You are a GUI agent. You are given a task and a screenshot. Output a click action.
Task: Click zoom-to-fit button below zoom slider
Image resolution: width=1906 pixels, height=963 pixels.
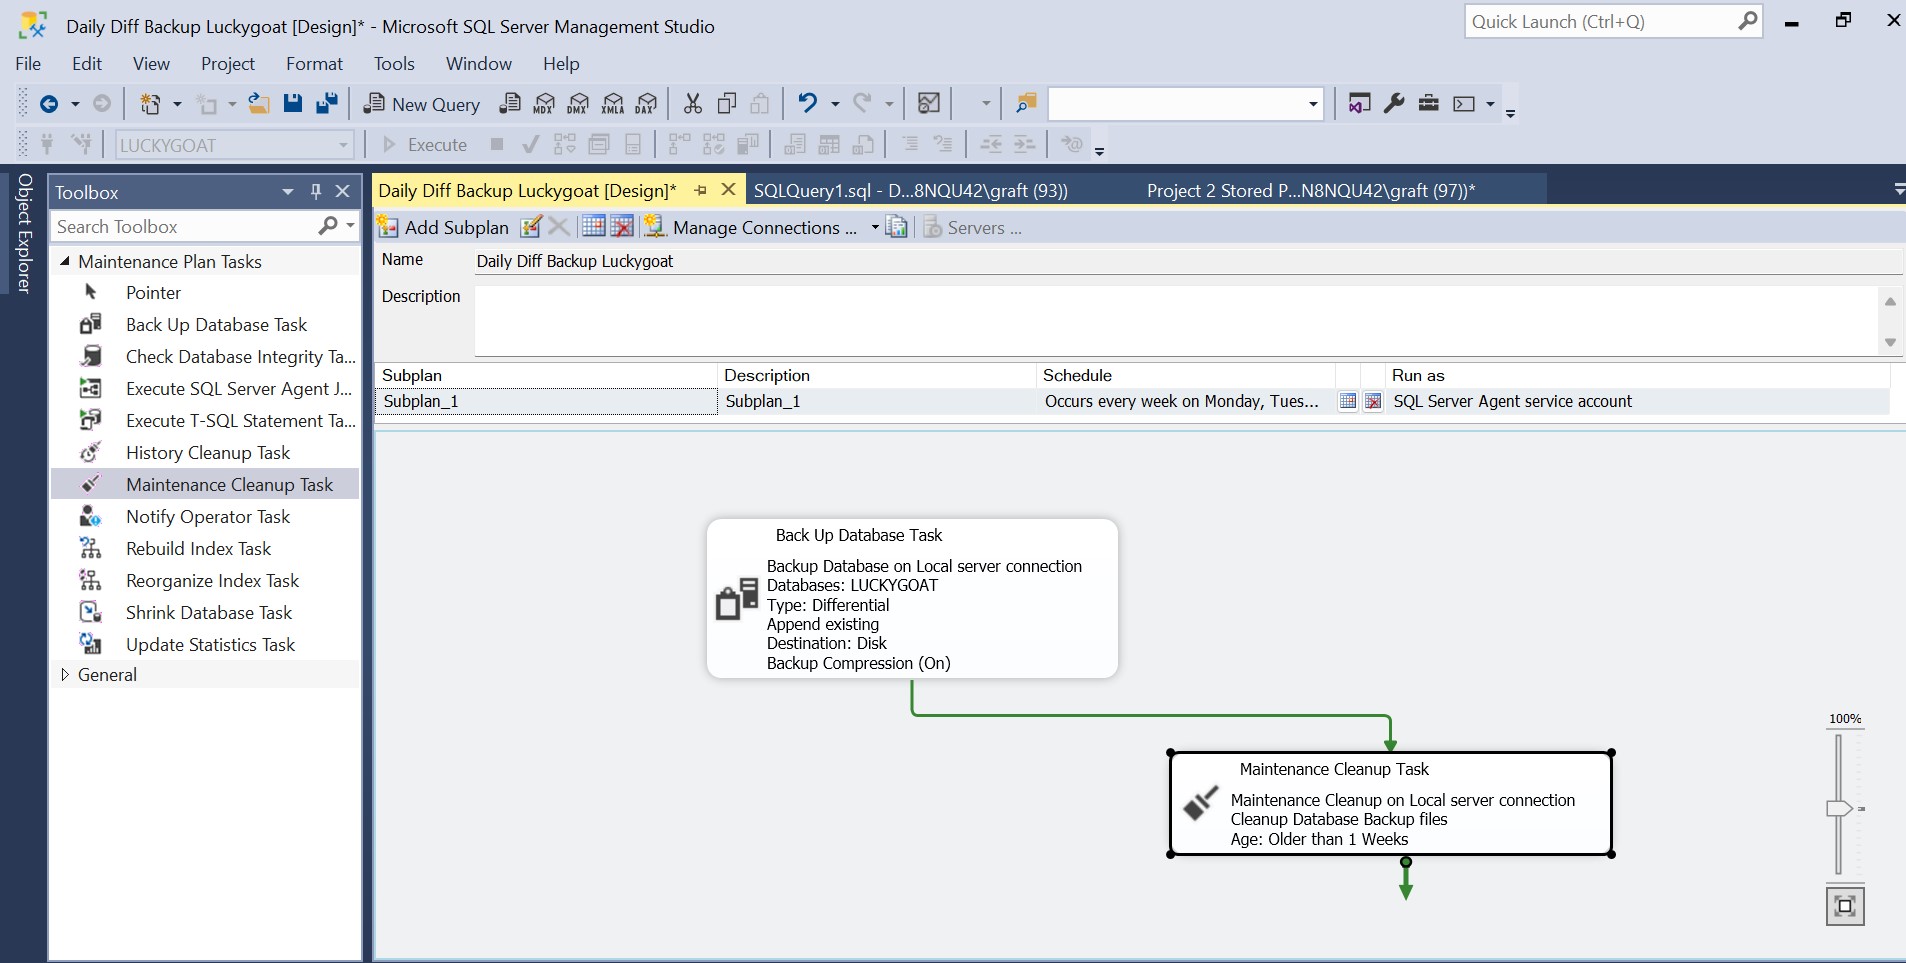pyautogui.click(x=1845, y=906)
